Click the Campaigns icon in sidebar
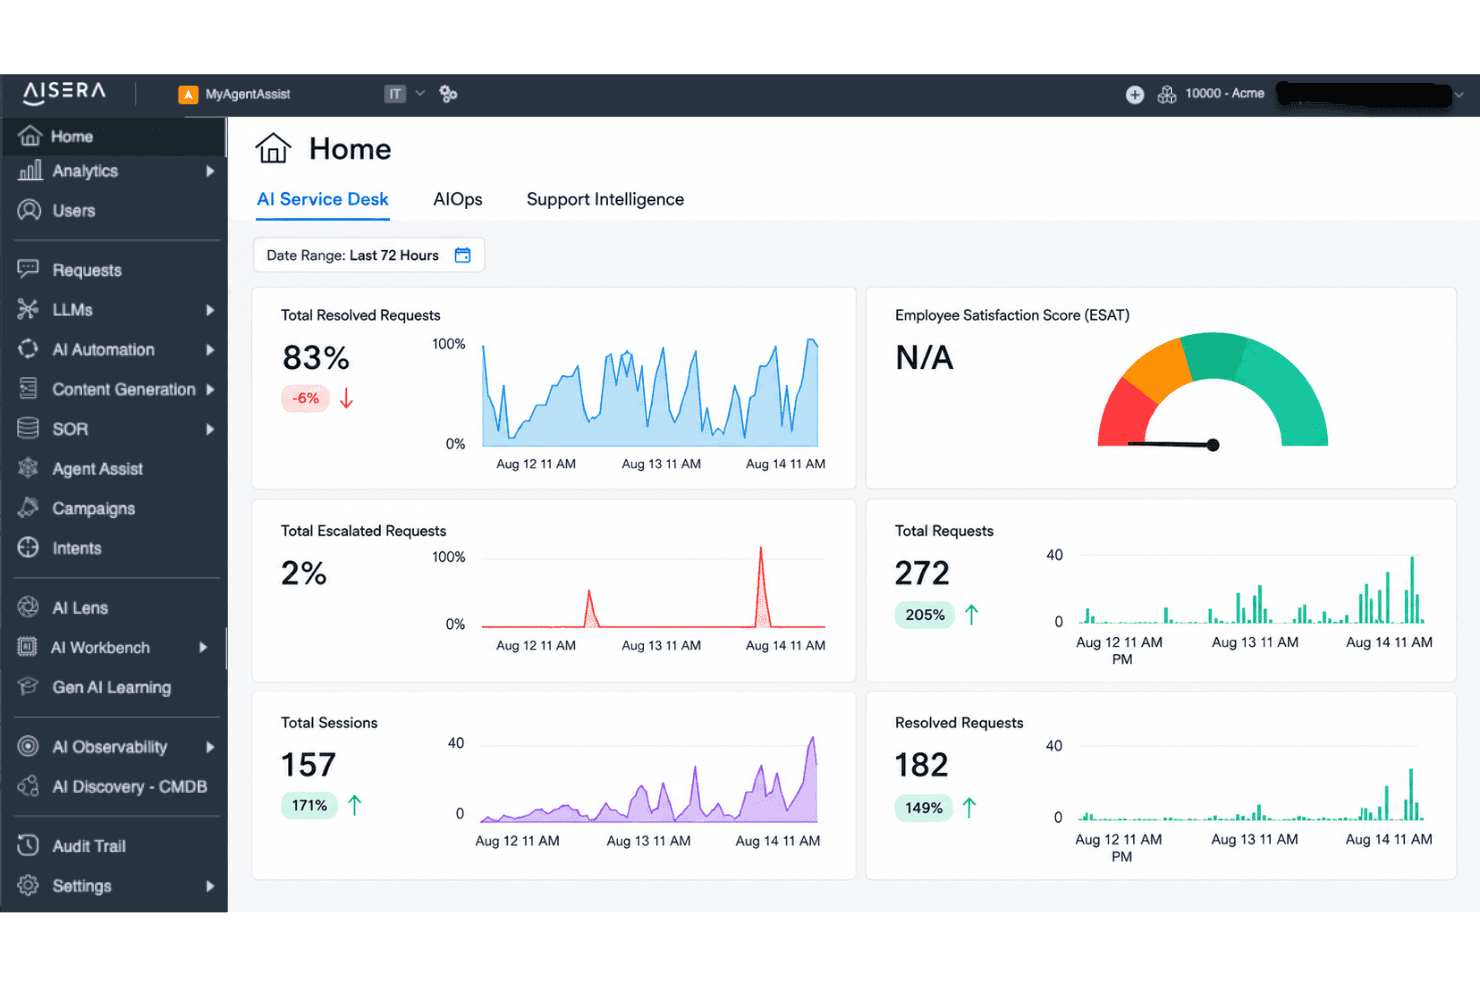The image size is (1480, 987). coord(28,508)
